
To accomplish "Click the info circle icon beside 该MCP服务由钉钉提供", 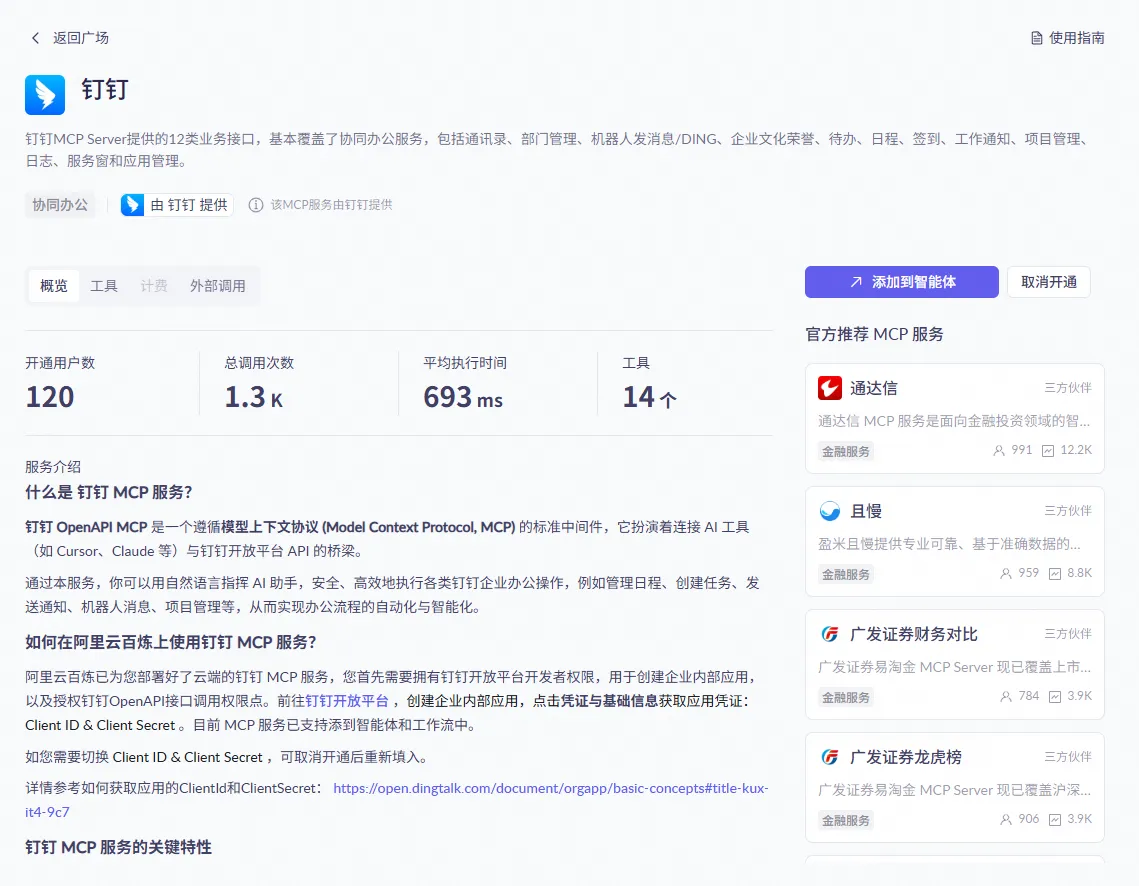I will pos(256,205).
